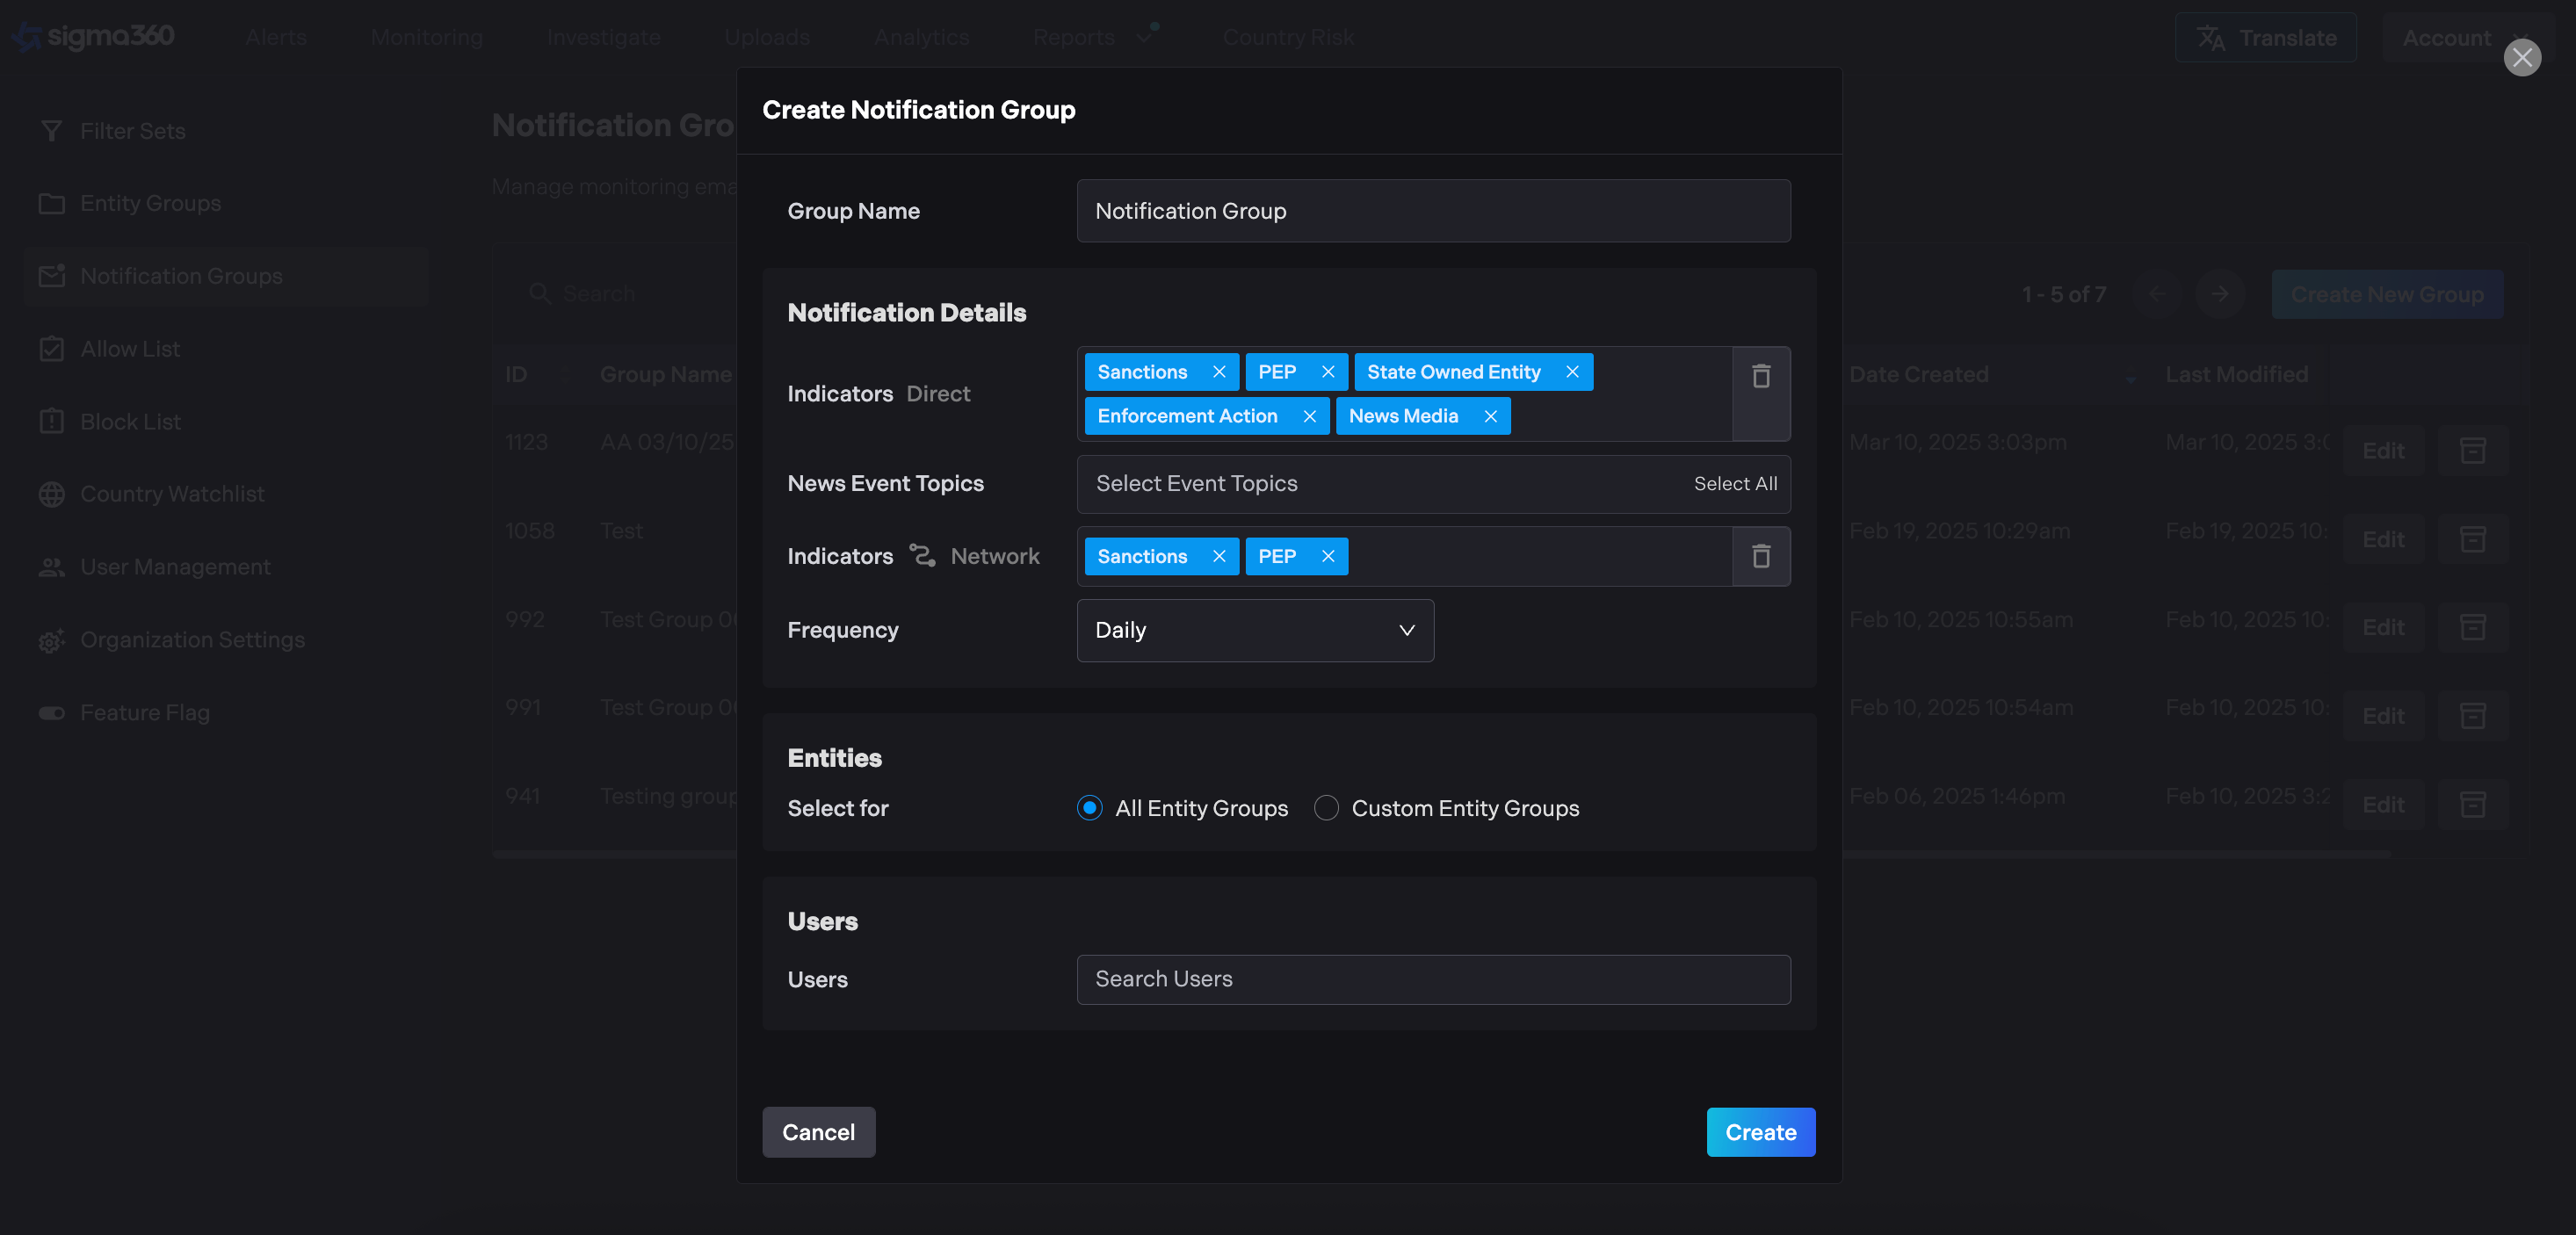Remove the Enforcement Action tag
This screenshot has height=1235, width=2576.
tap(1309, 416)
